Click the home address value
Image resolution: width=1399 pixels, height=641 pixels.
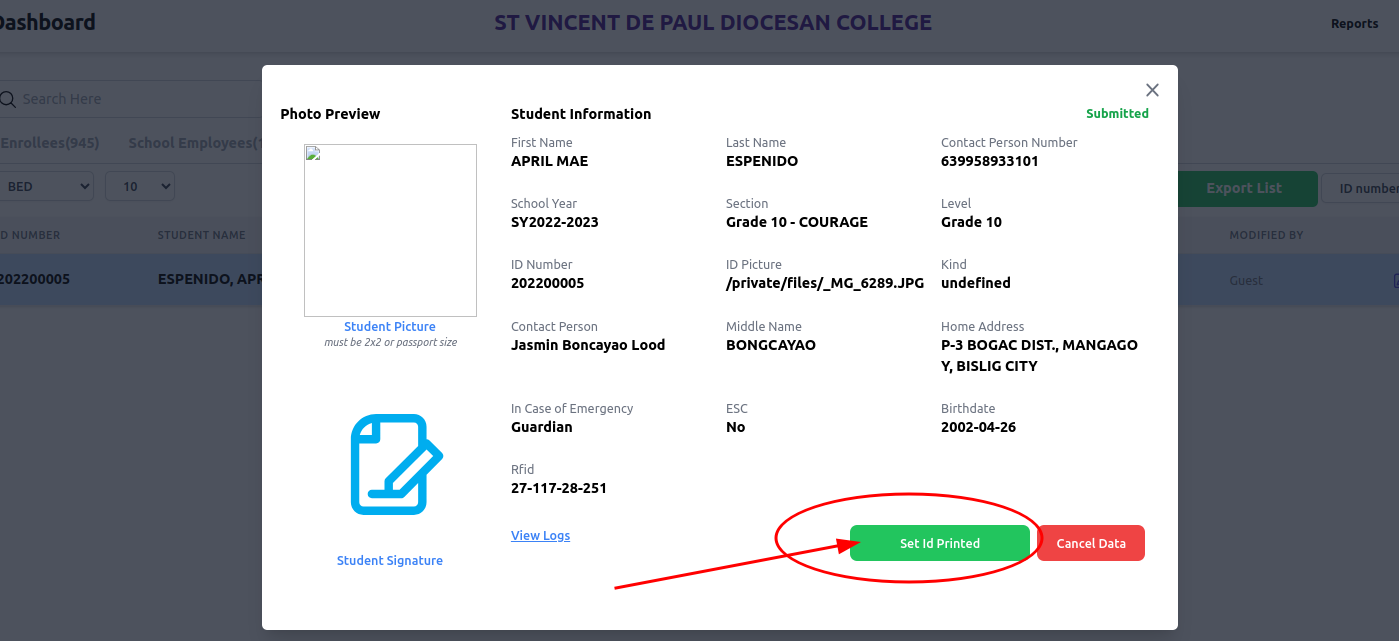(1039, 355)
